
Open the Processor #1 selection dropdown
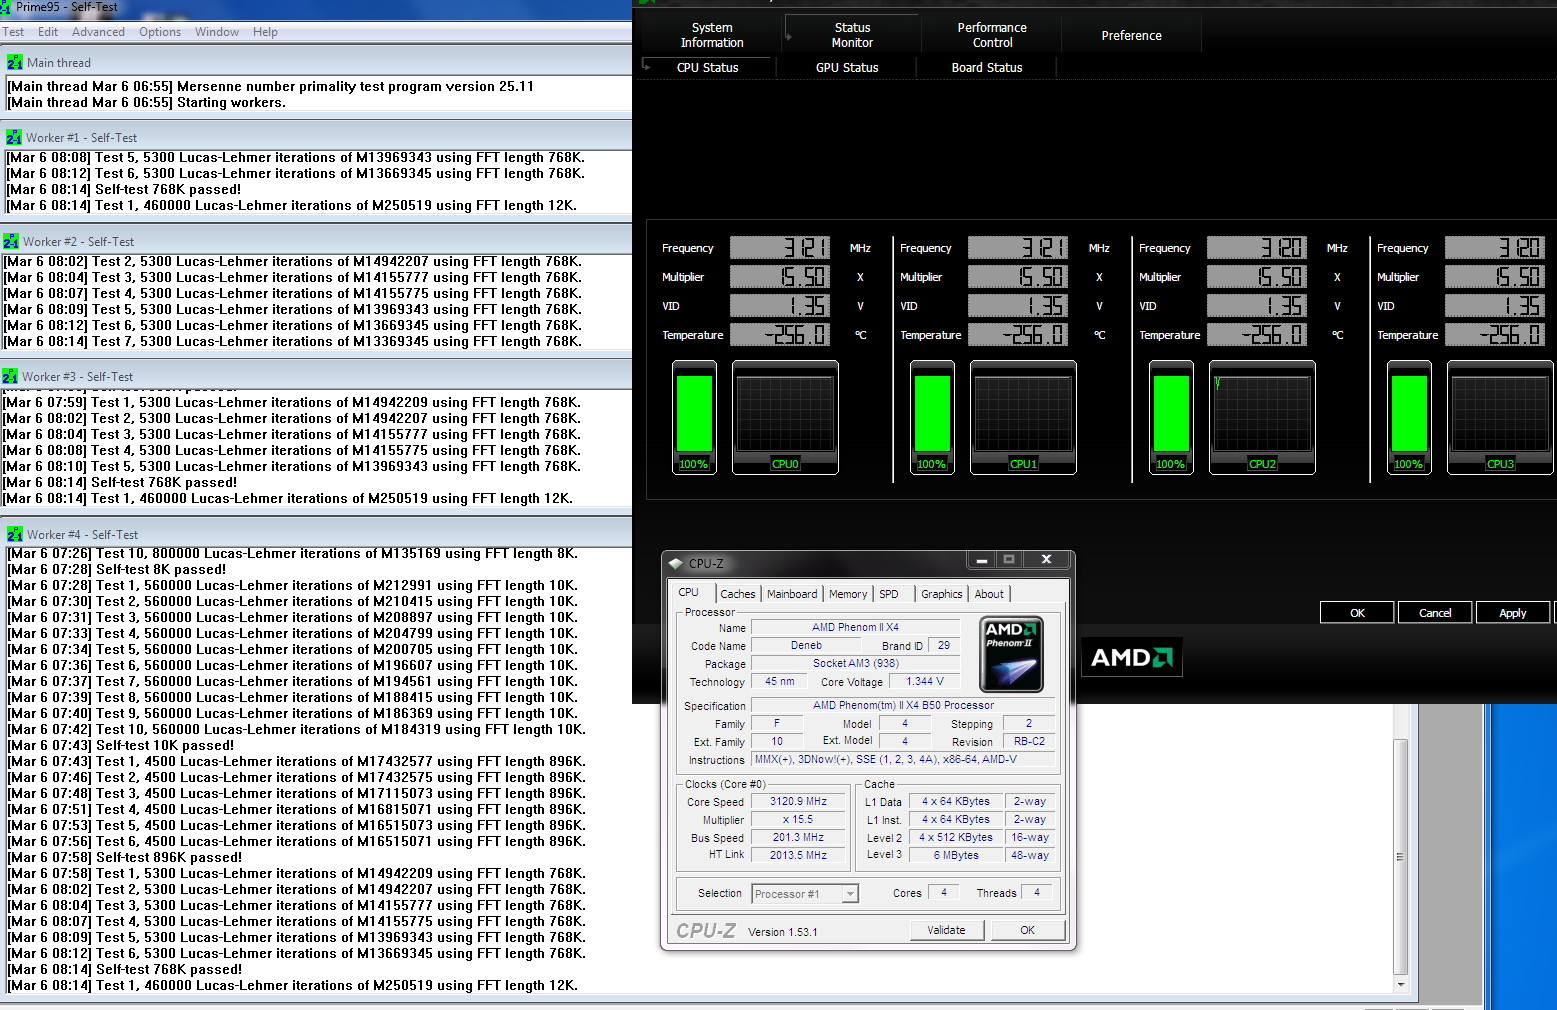(x=805, y=894)
